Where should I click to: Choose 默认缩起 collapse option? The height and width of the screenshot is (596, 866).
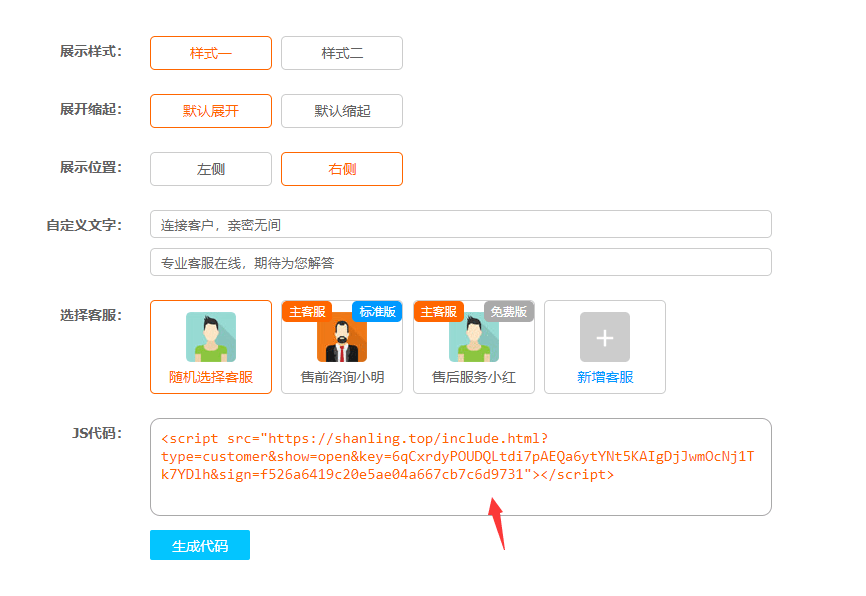click(342, 111)
